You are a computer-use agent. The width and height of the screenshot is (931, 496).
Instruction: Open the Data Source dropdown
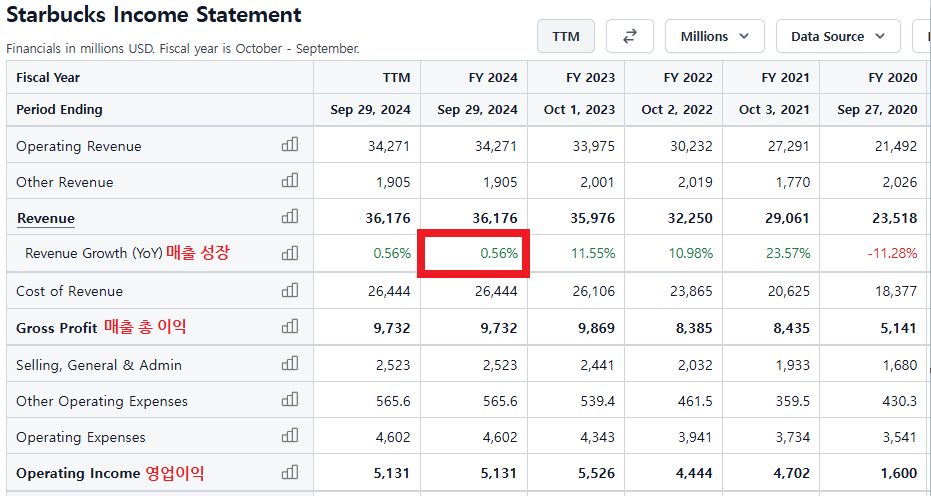838,36
